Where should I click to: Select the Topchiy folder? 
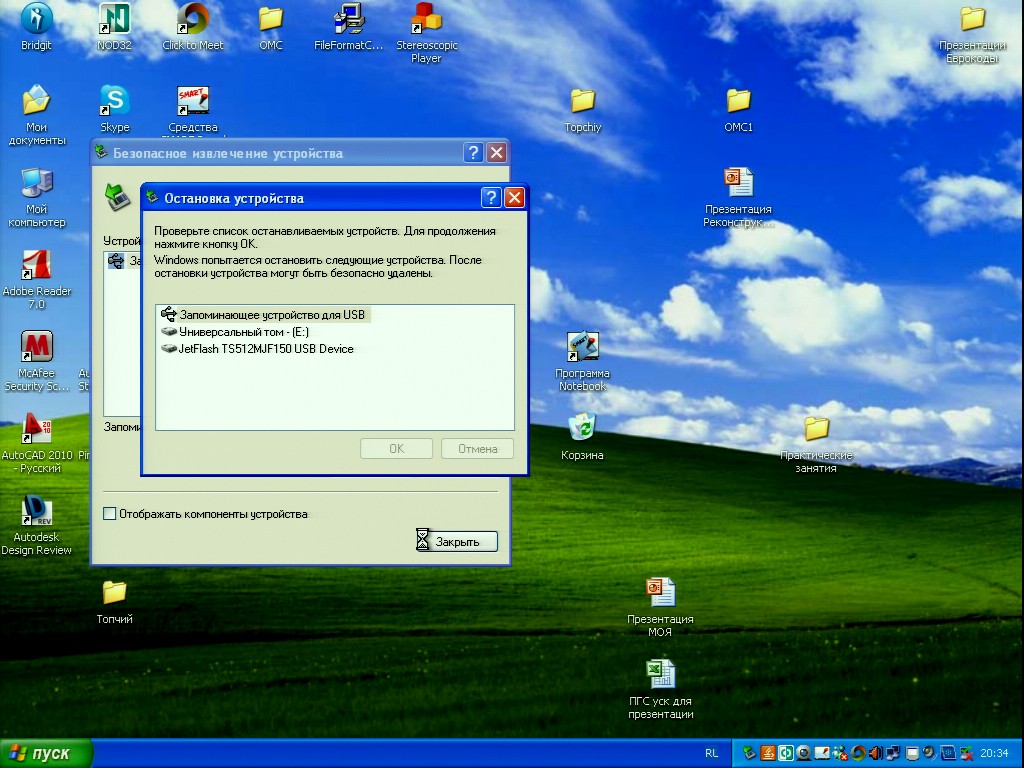pos(583,108)
